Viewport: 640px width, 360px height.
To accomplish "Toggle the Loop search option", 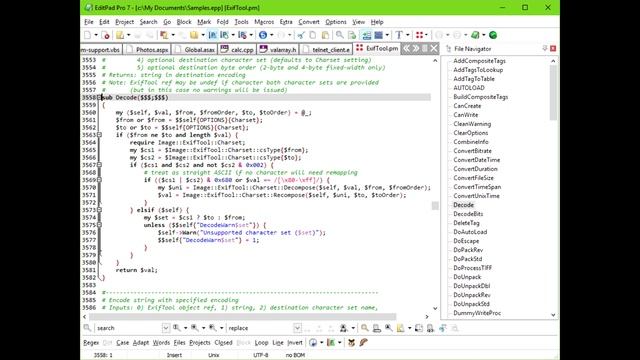I will [261, 343].
